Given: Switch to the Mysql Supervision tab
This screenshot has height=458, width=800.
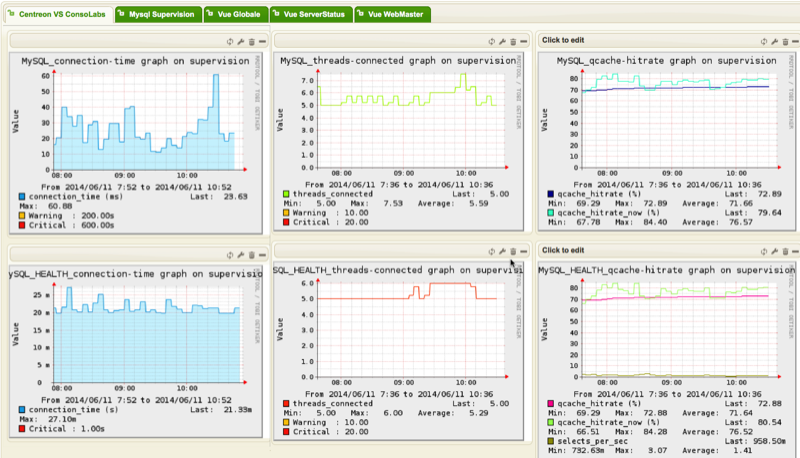Looking at the screenshot, I should tap(158, 15).
